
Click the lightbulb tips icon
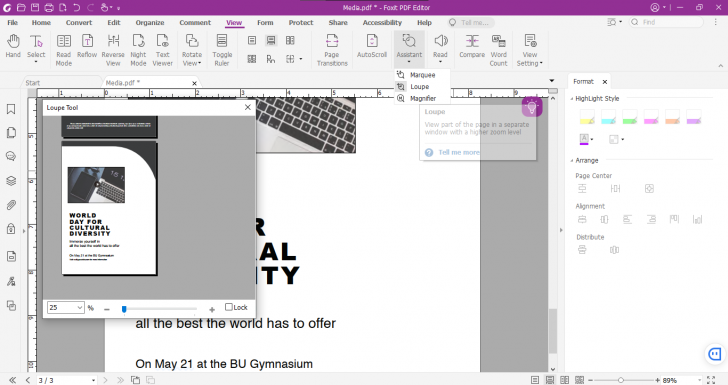(532, 107)
